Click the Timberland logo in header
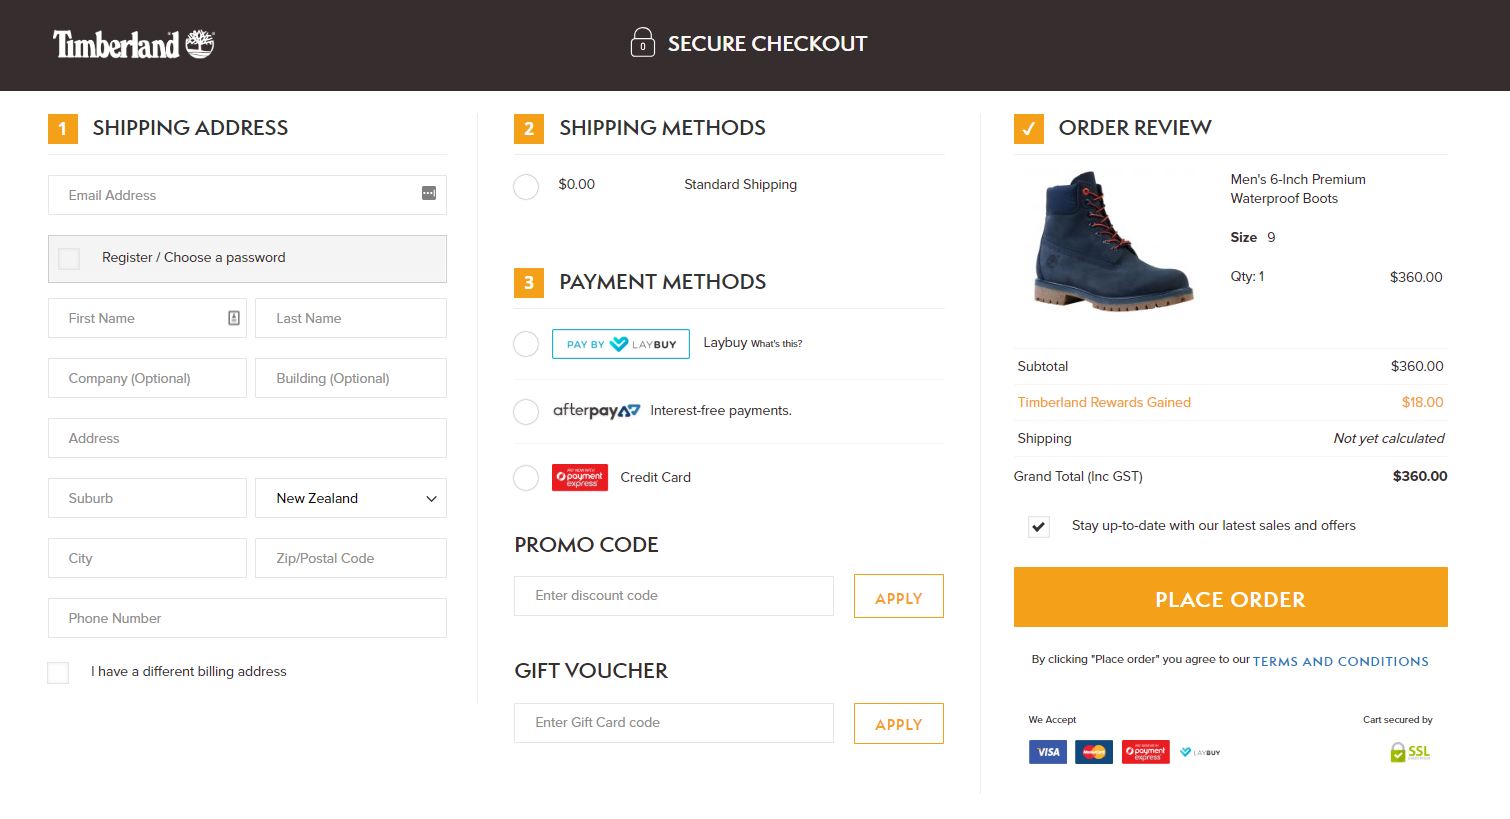 [134, 44]
